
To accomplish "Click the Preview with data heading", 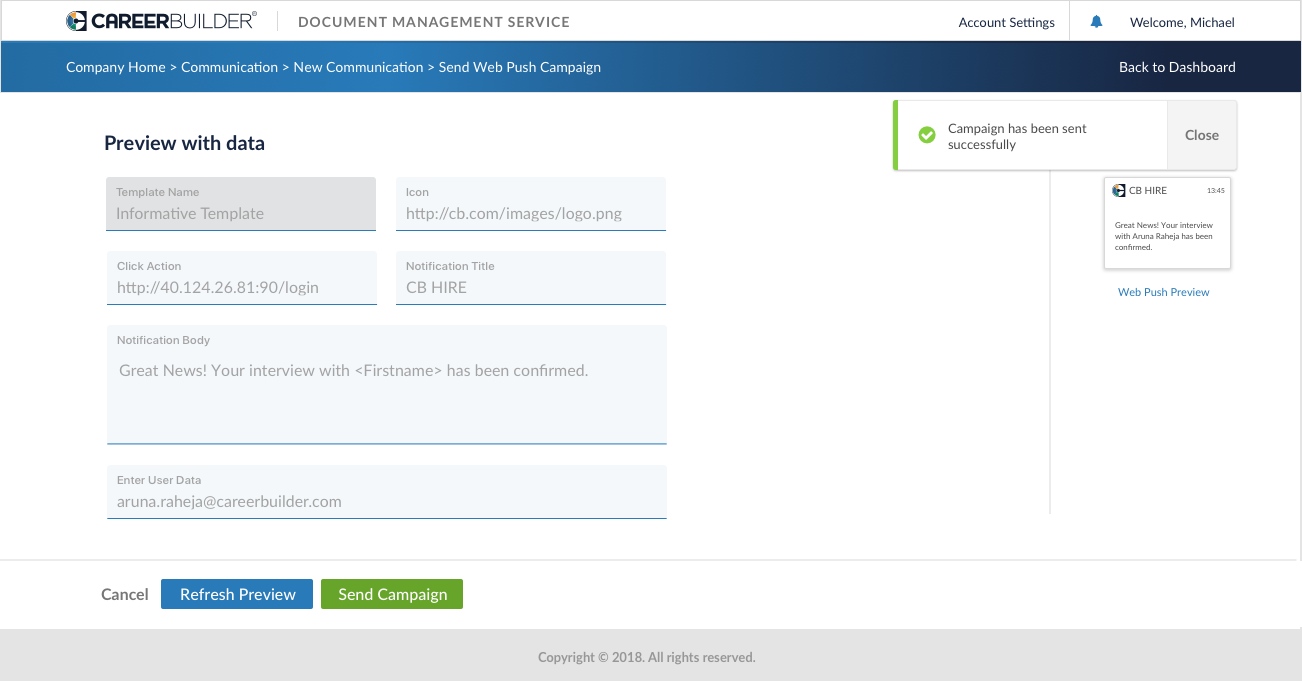I will coord(184,143).
